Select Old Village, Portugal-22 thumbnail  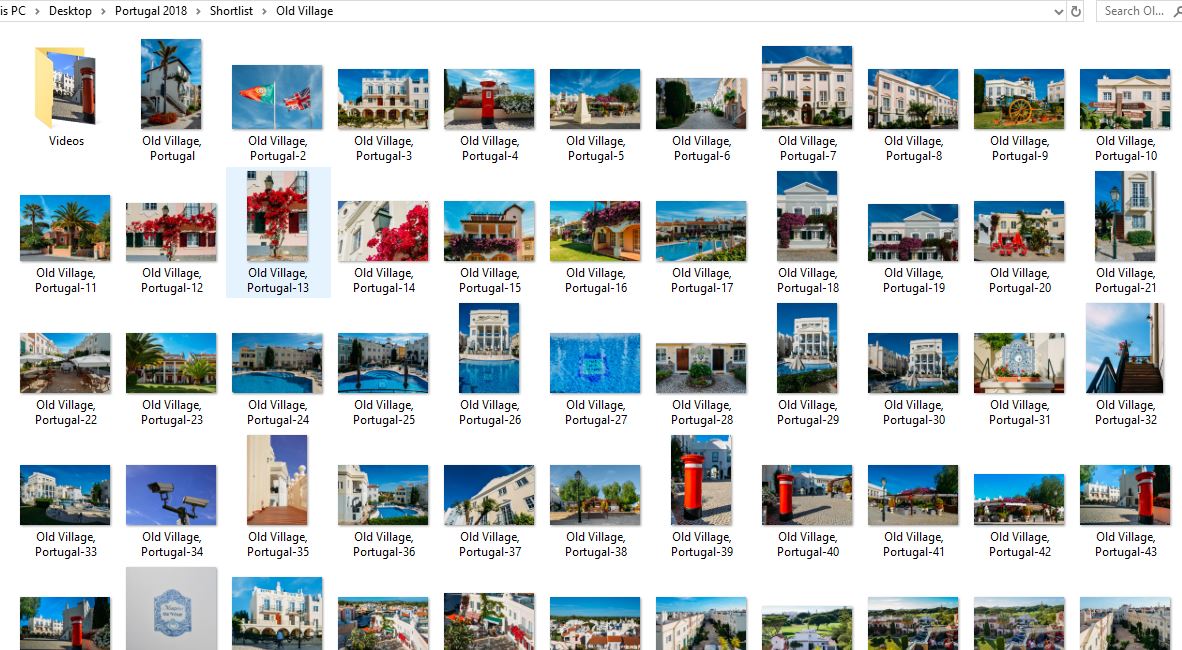point(65,363)
